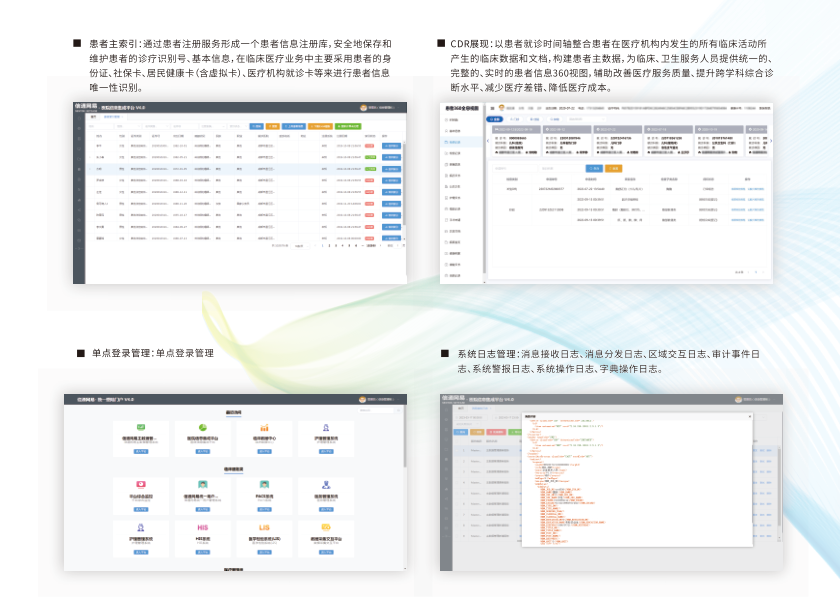The image size is (840, 607).
Task: Click the orange bar chart portal icon
Action: click(x=265, y=428)
